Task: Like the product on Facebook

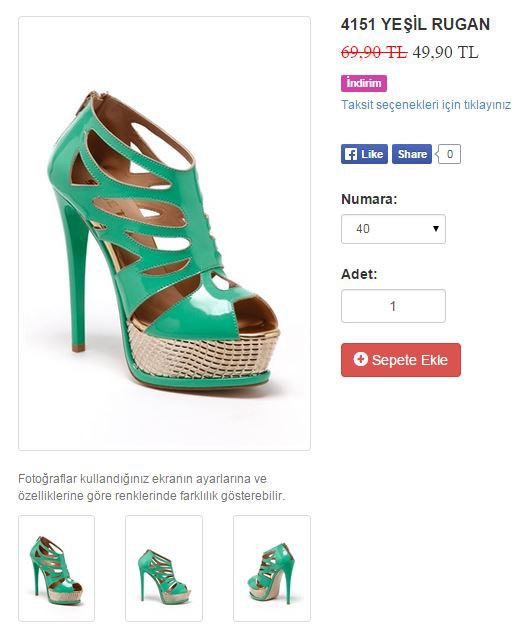Action: coord(364,154)
